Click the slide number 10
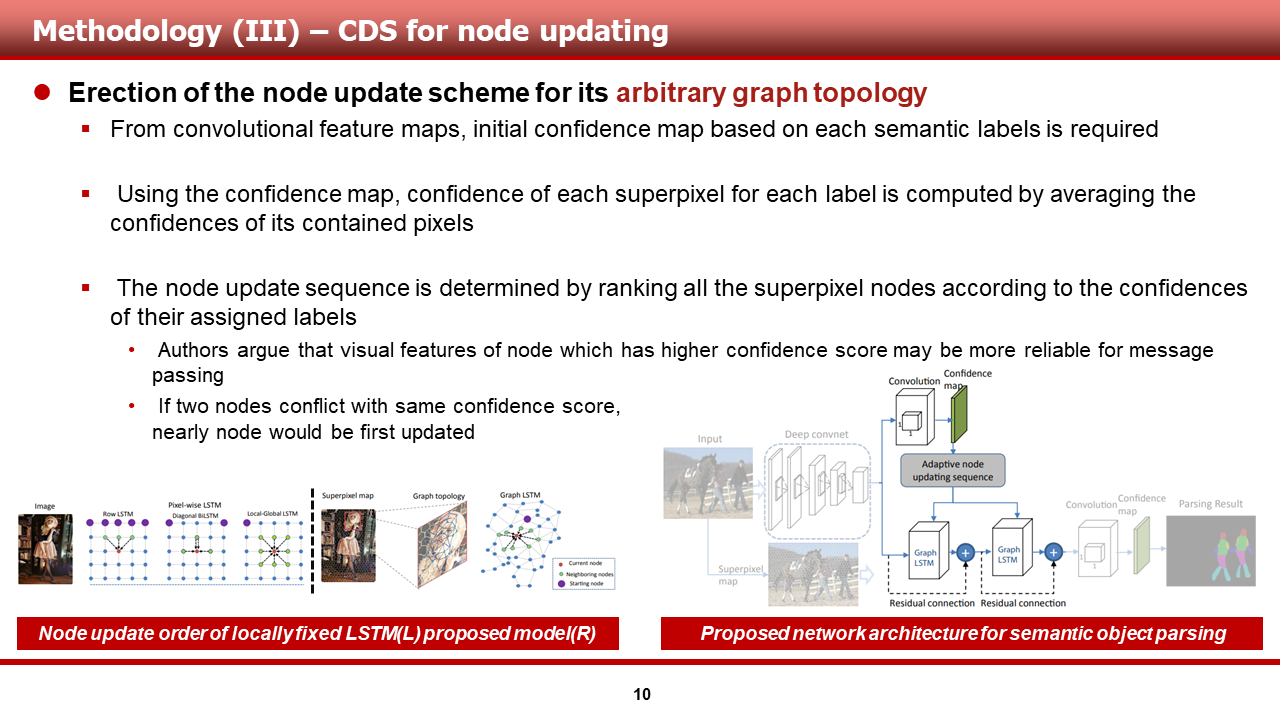This screenshot has height=720, width=1280. click(x=642, y=694)
